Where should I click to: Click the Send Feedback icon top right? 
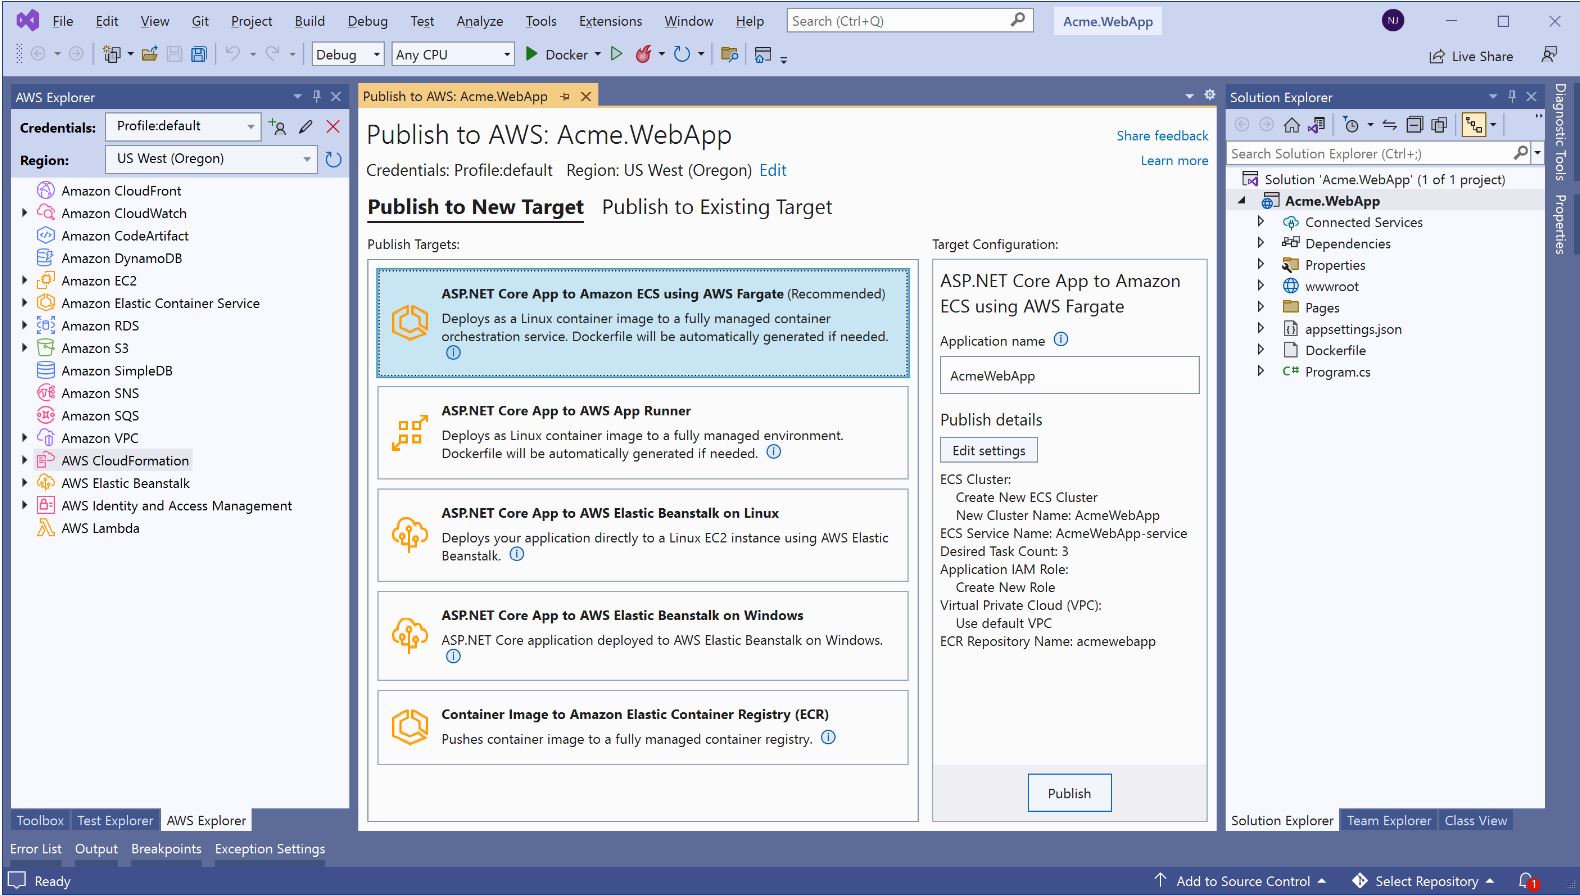tap(1549, 55)
